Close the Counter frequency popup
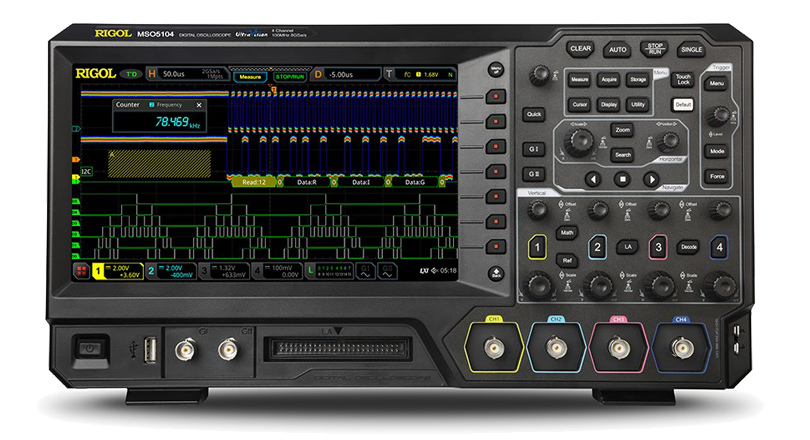The height and width of the screenshot is (440, 810). (x=199, y=105)
